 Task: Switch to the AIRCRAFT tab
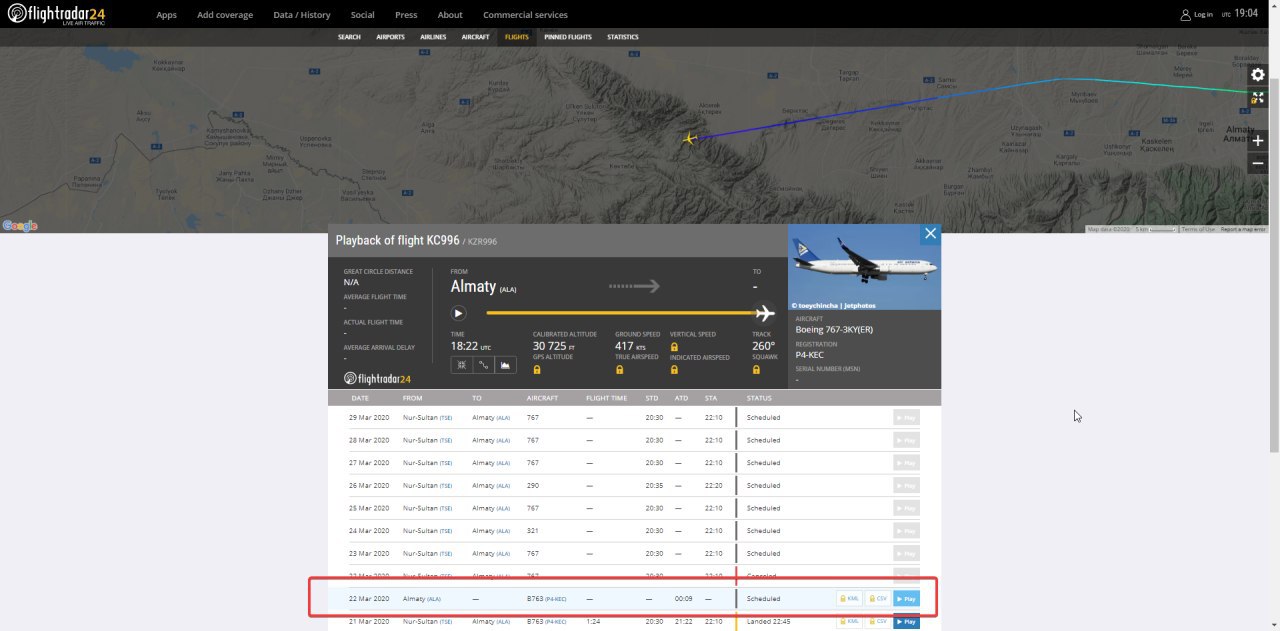475,37
